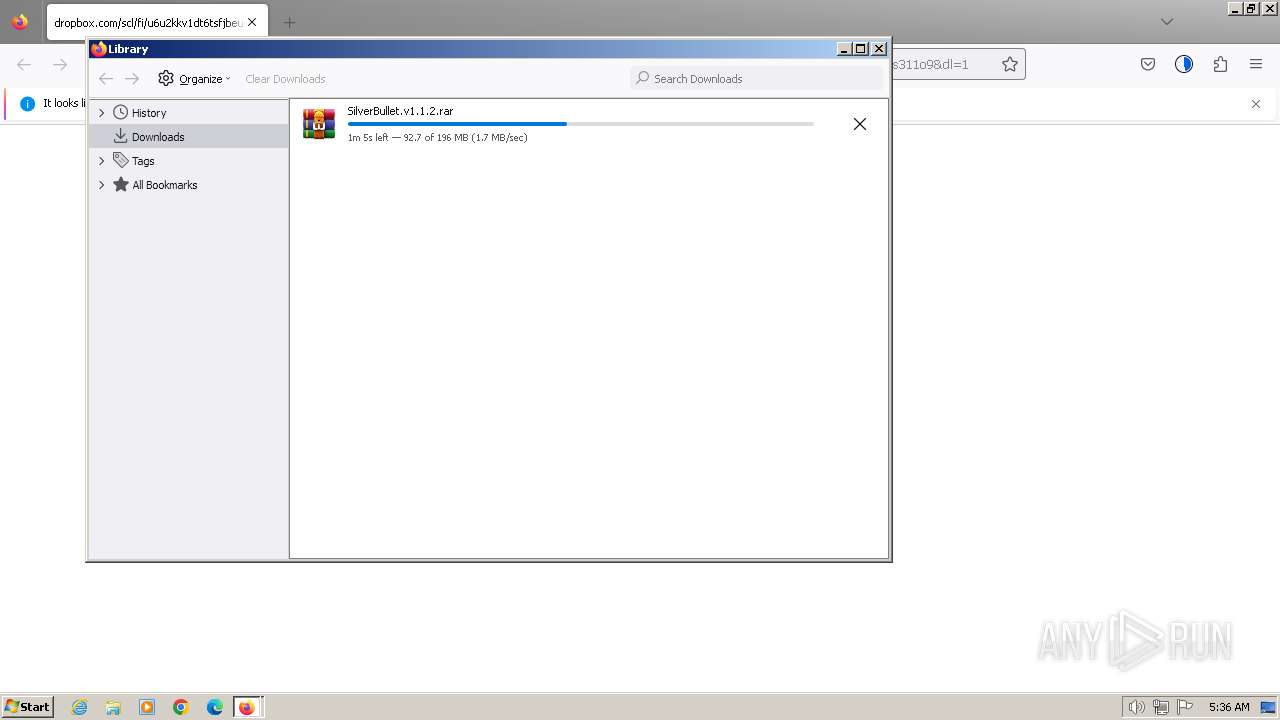Launch Microsoft Edge from taskbar
1280x720 pixels.
[x=215, y=707]
